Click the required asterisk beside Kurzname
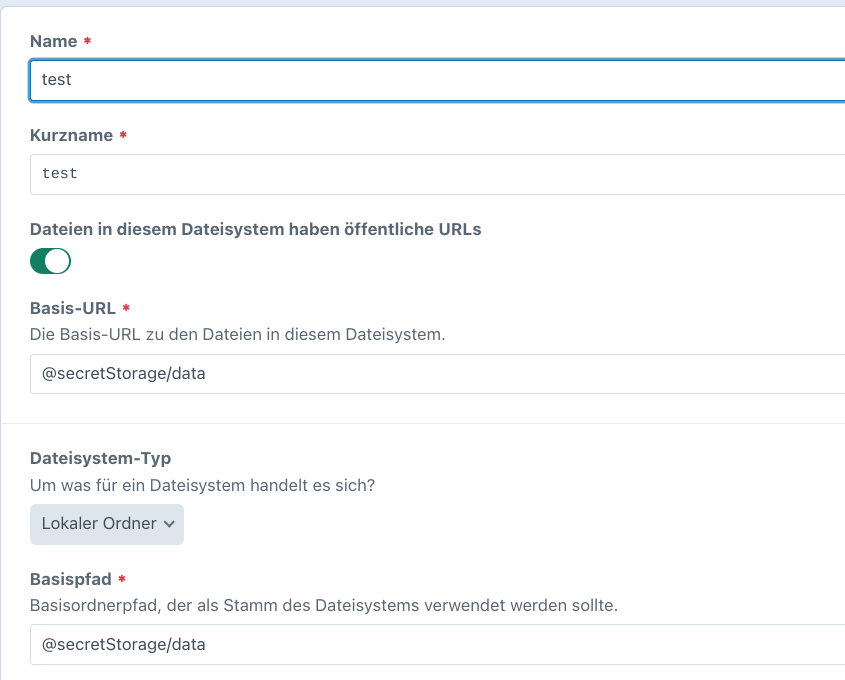The image size is (845, 680). point(122,136)
